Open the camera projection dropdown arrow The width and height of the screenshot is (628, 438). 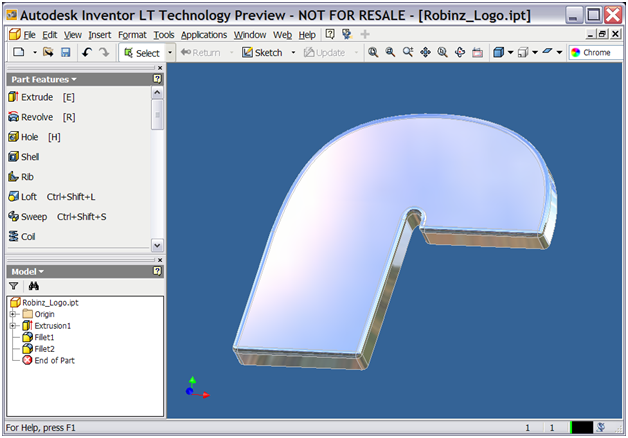pyautogui.click(x=535, y=52)
